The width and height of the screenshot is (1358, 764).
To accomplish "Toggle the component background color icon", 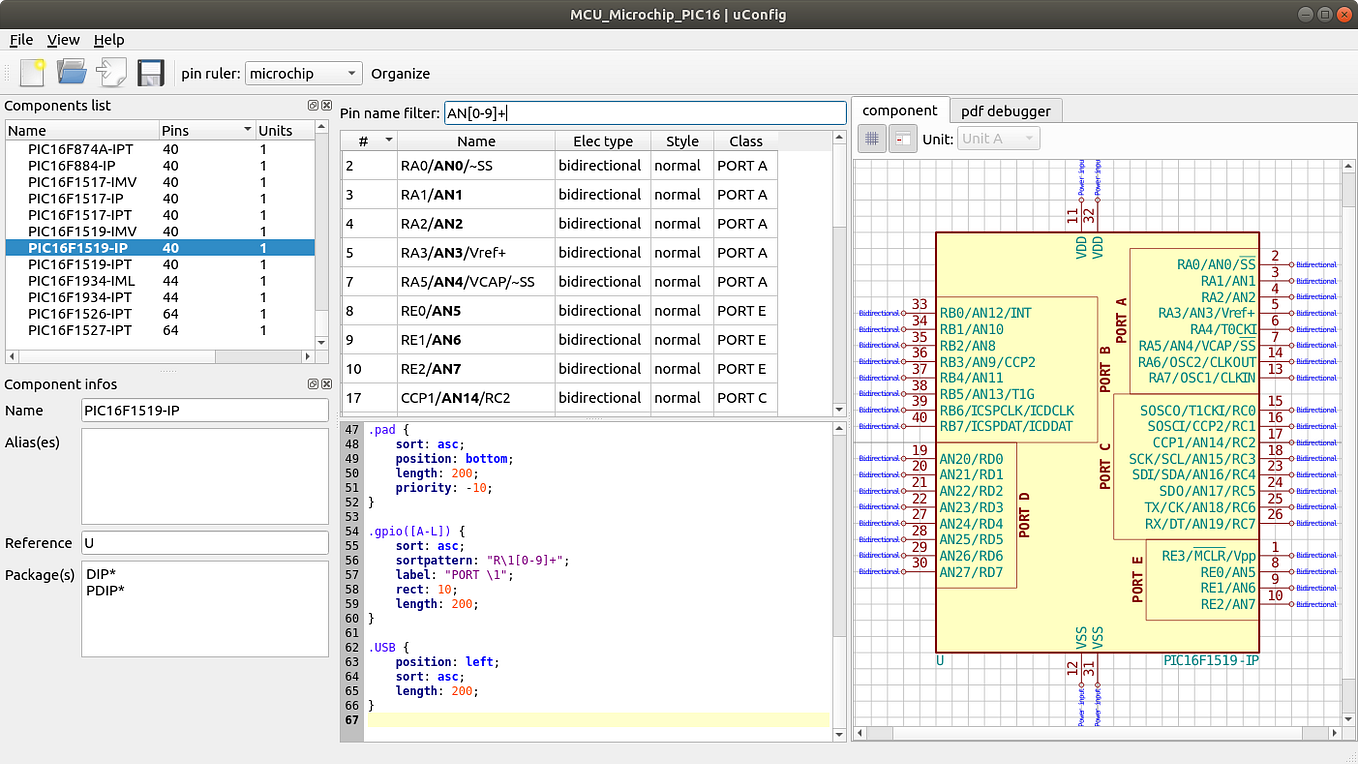I will coord(902,138).
